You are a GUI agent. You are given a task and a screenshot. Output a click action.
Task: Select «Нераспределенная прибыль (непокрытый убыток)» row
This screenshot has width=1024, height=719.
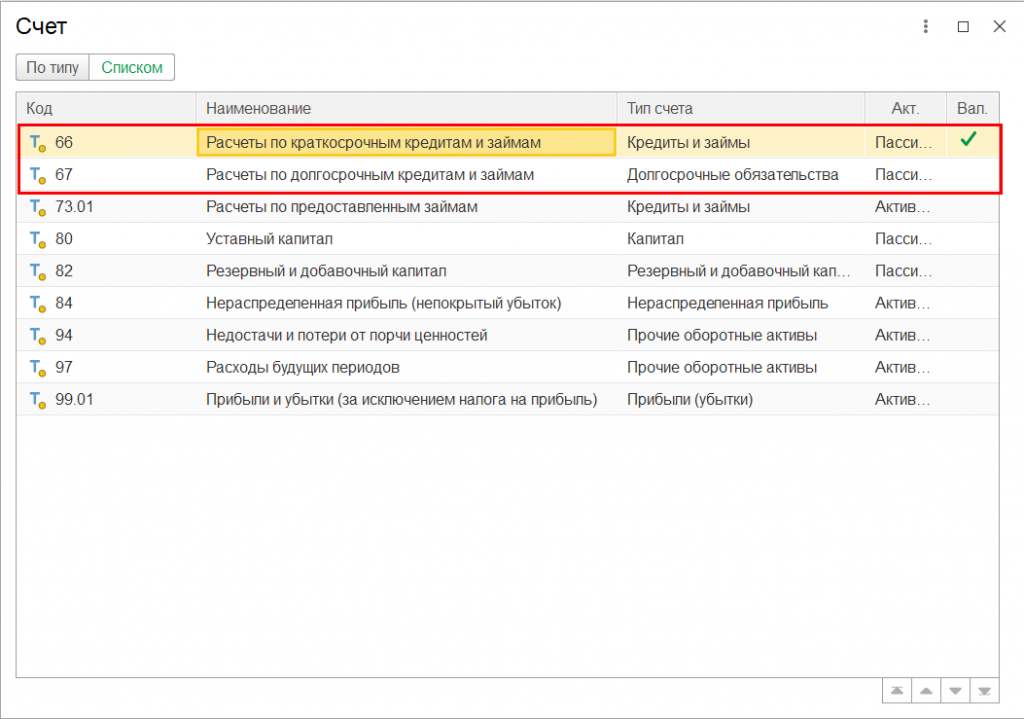pos(383,303)
